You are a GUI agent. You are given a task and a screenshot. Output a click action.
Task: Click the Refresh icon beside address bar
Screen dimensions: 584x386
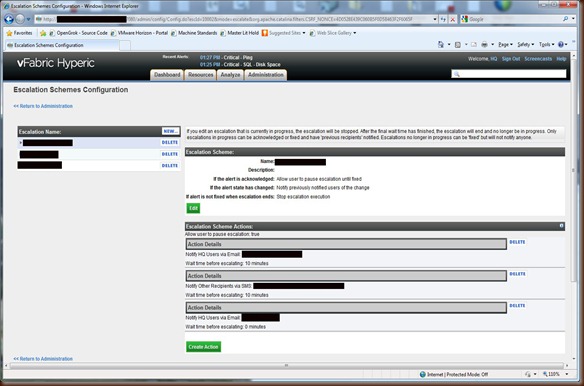tap(443, 19)
